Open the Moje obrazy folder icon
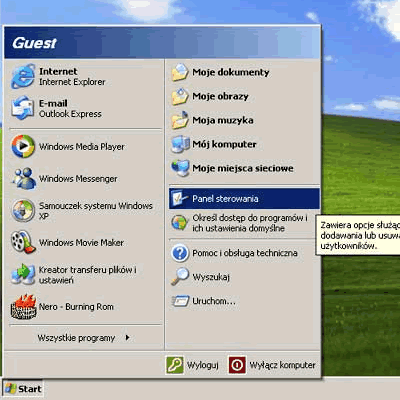 point(180,96)
